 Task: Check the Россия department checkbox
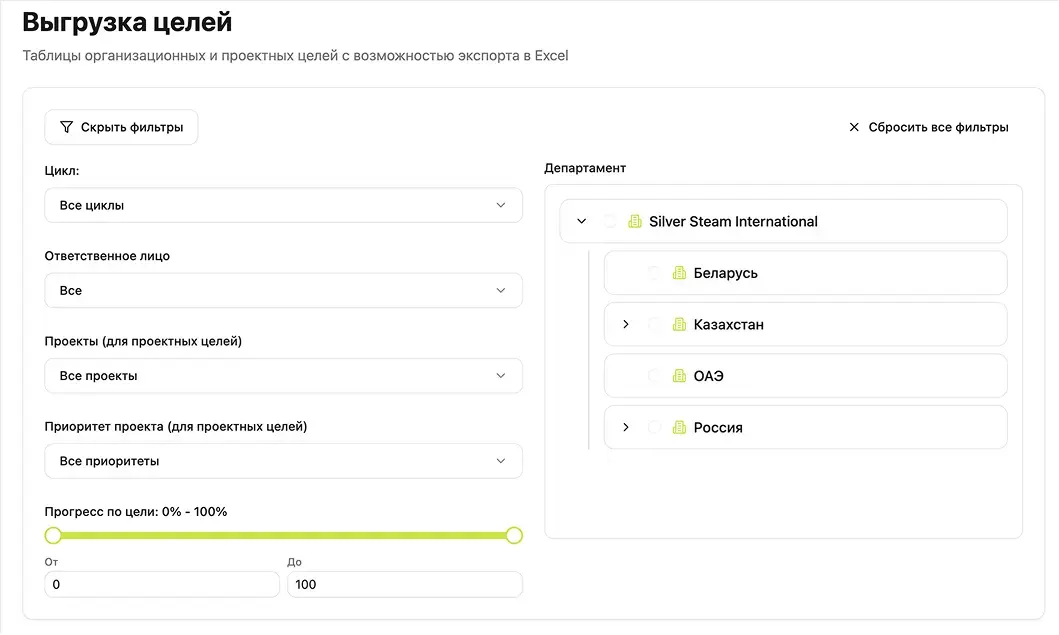pos(654,428)
